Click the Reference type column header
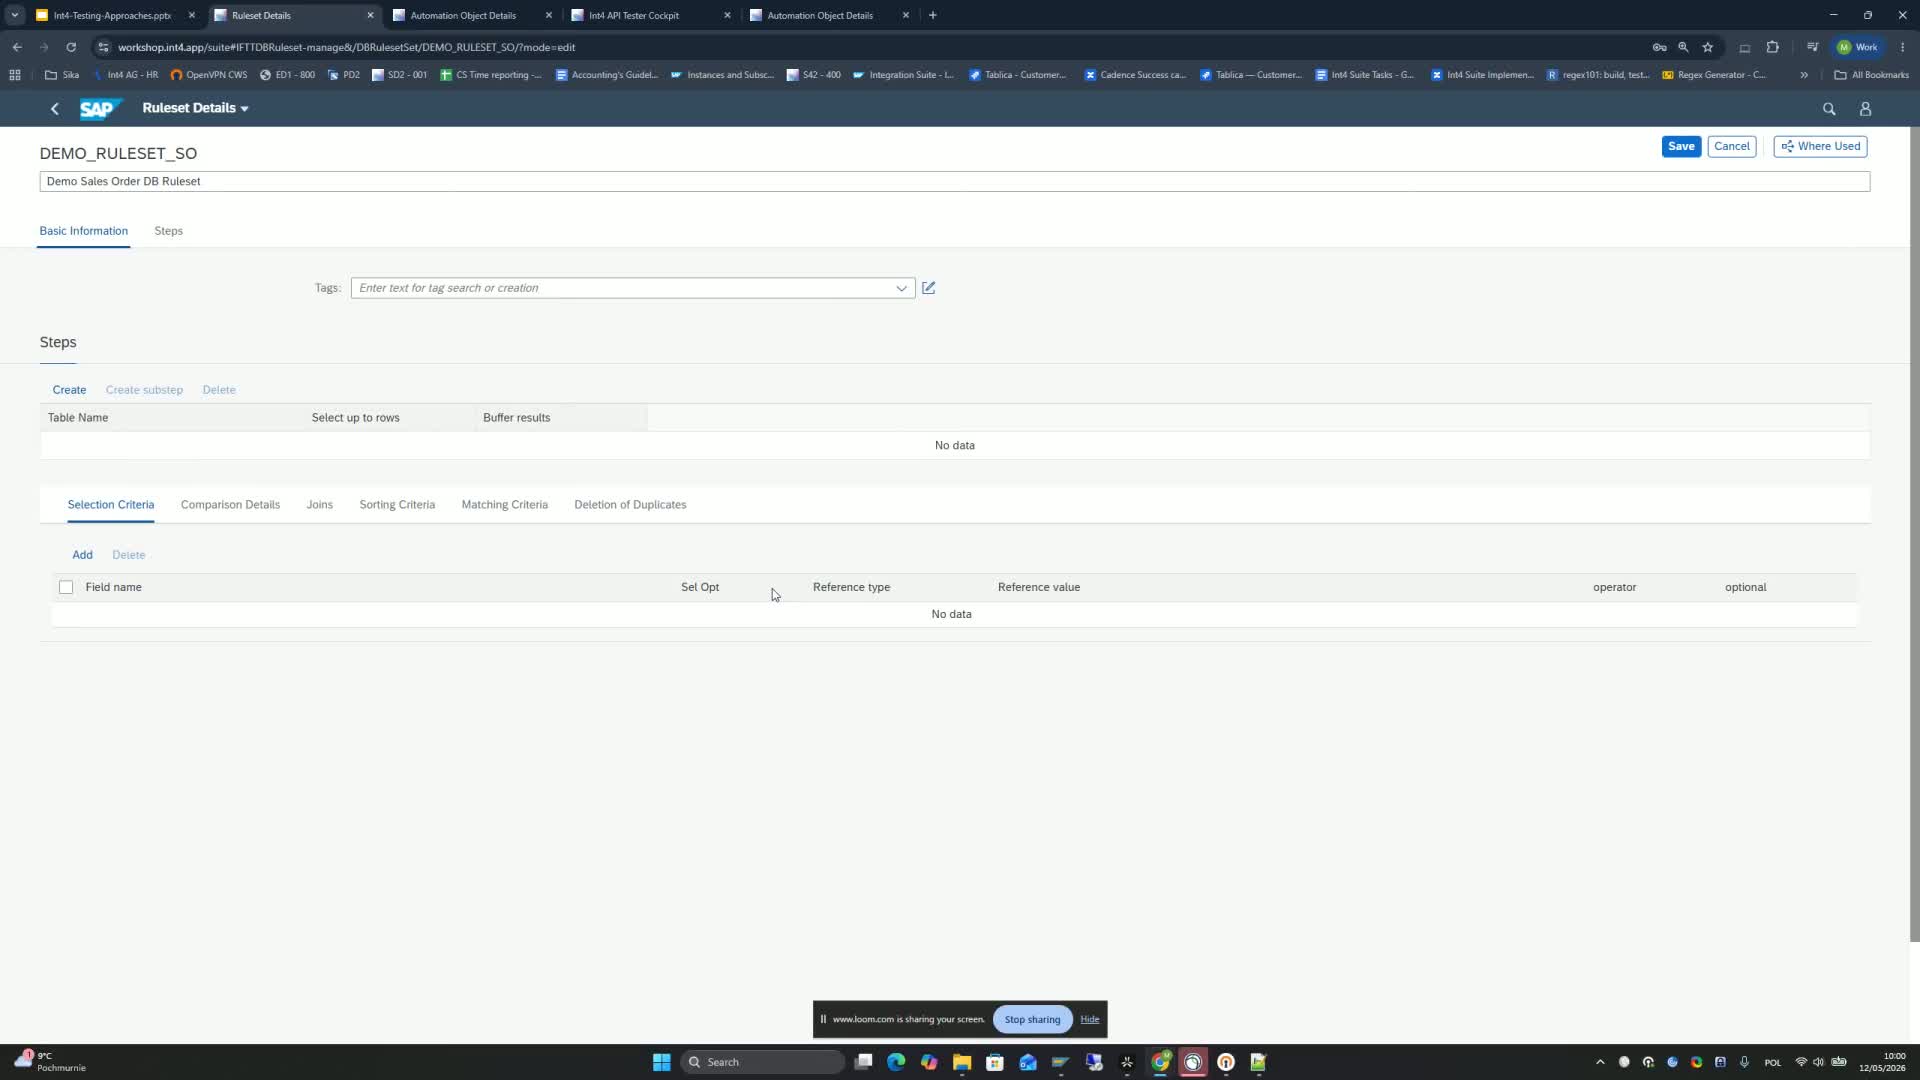The width and height of the screenshot is (1920, 1080). click(x=851, y=587)
